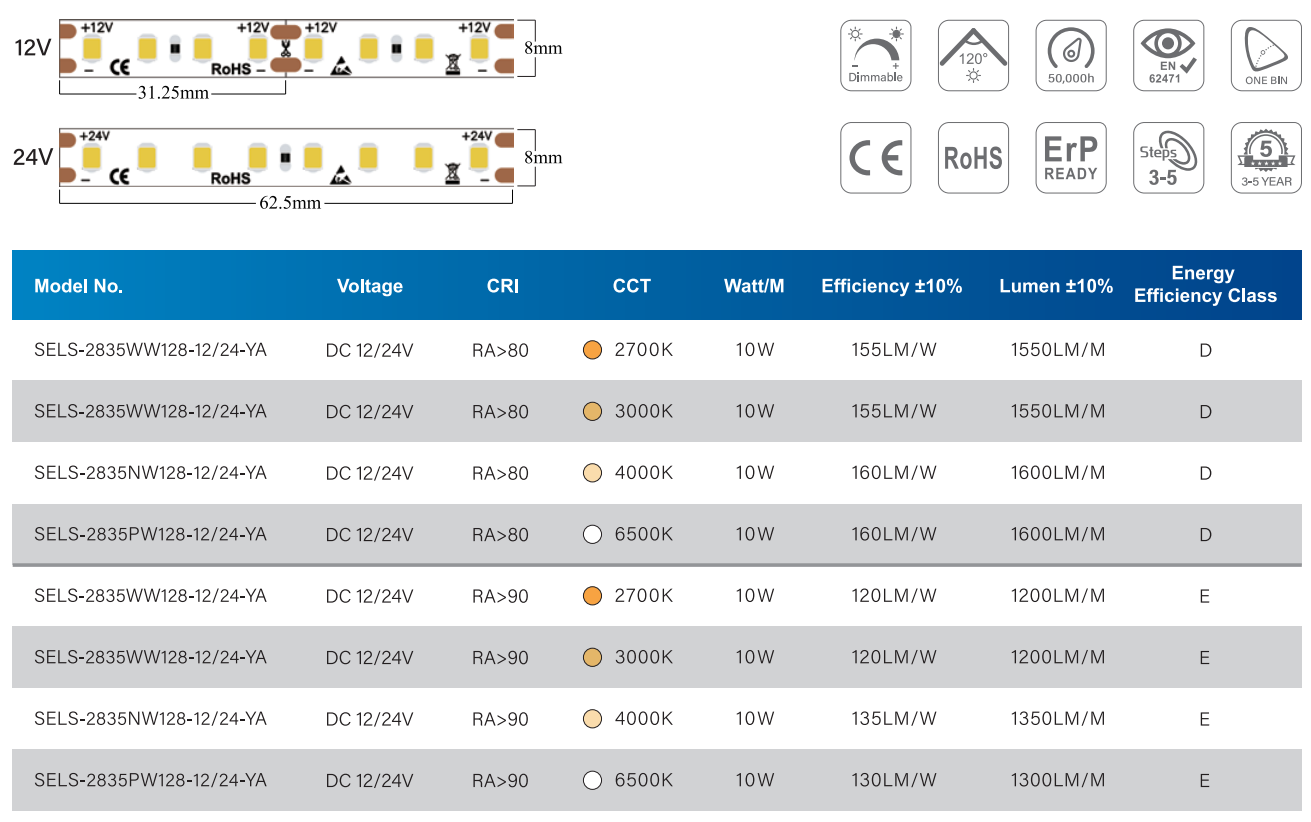The height and width of the screenshot is (822, 1311).
Task: Select the 50,000h lifespan icon
Action: tap(1071, 55)
